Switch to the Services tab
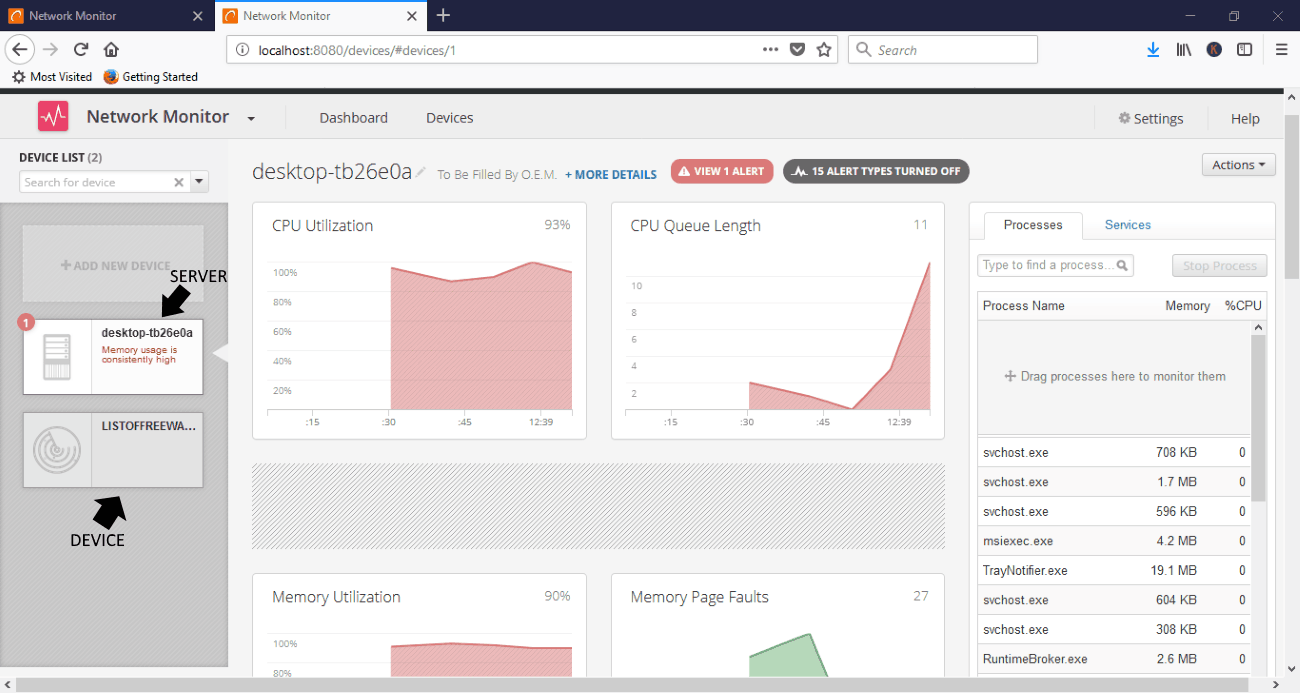The height and width of the screenshot is (693, 1300). click(x=1127, y=225)
